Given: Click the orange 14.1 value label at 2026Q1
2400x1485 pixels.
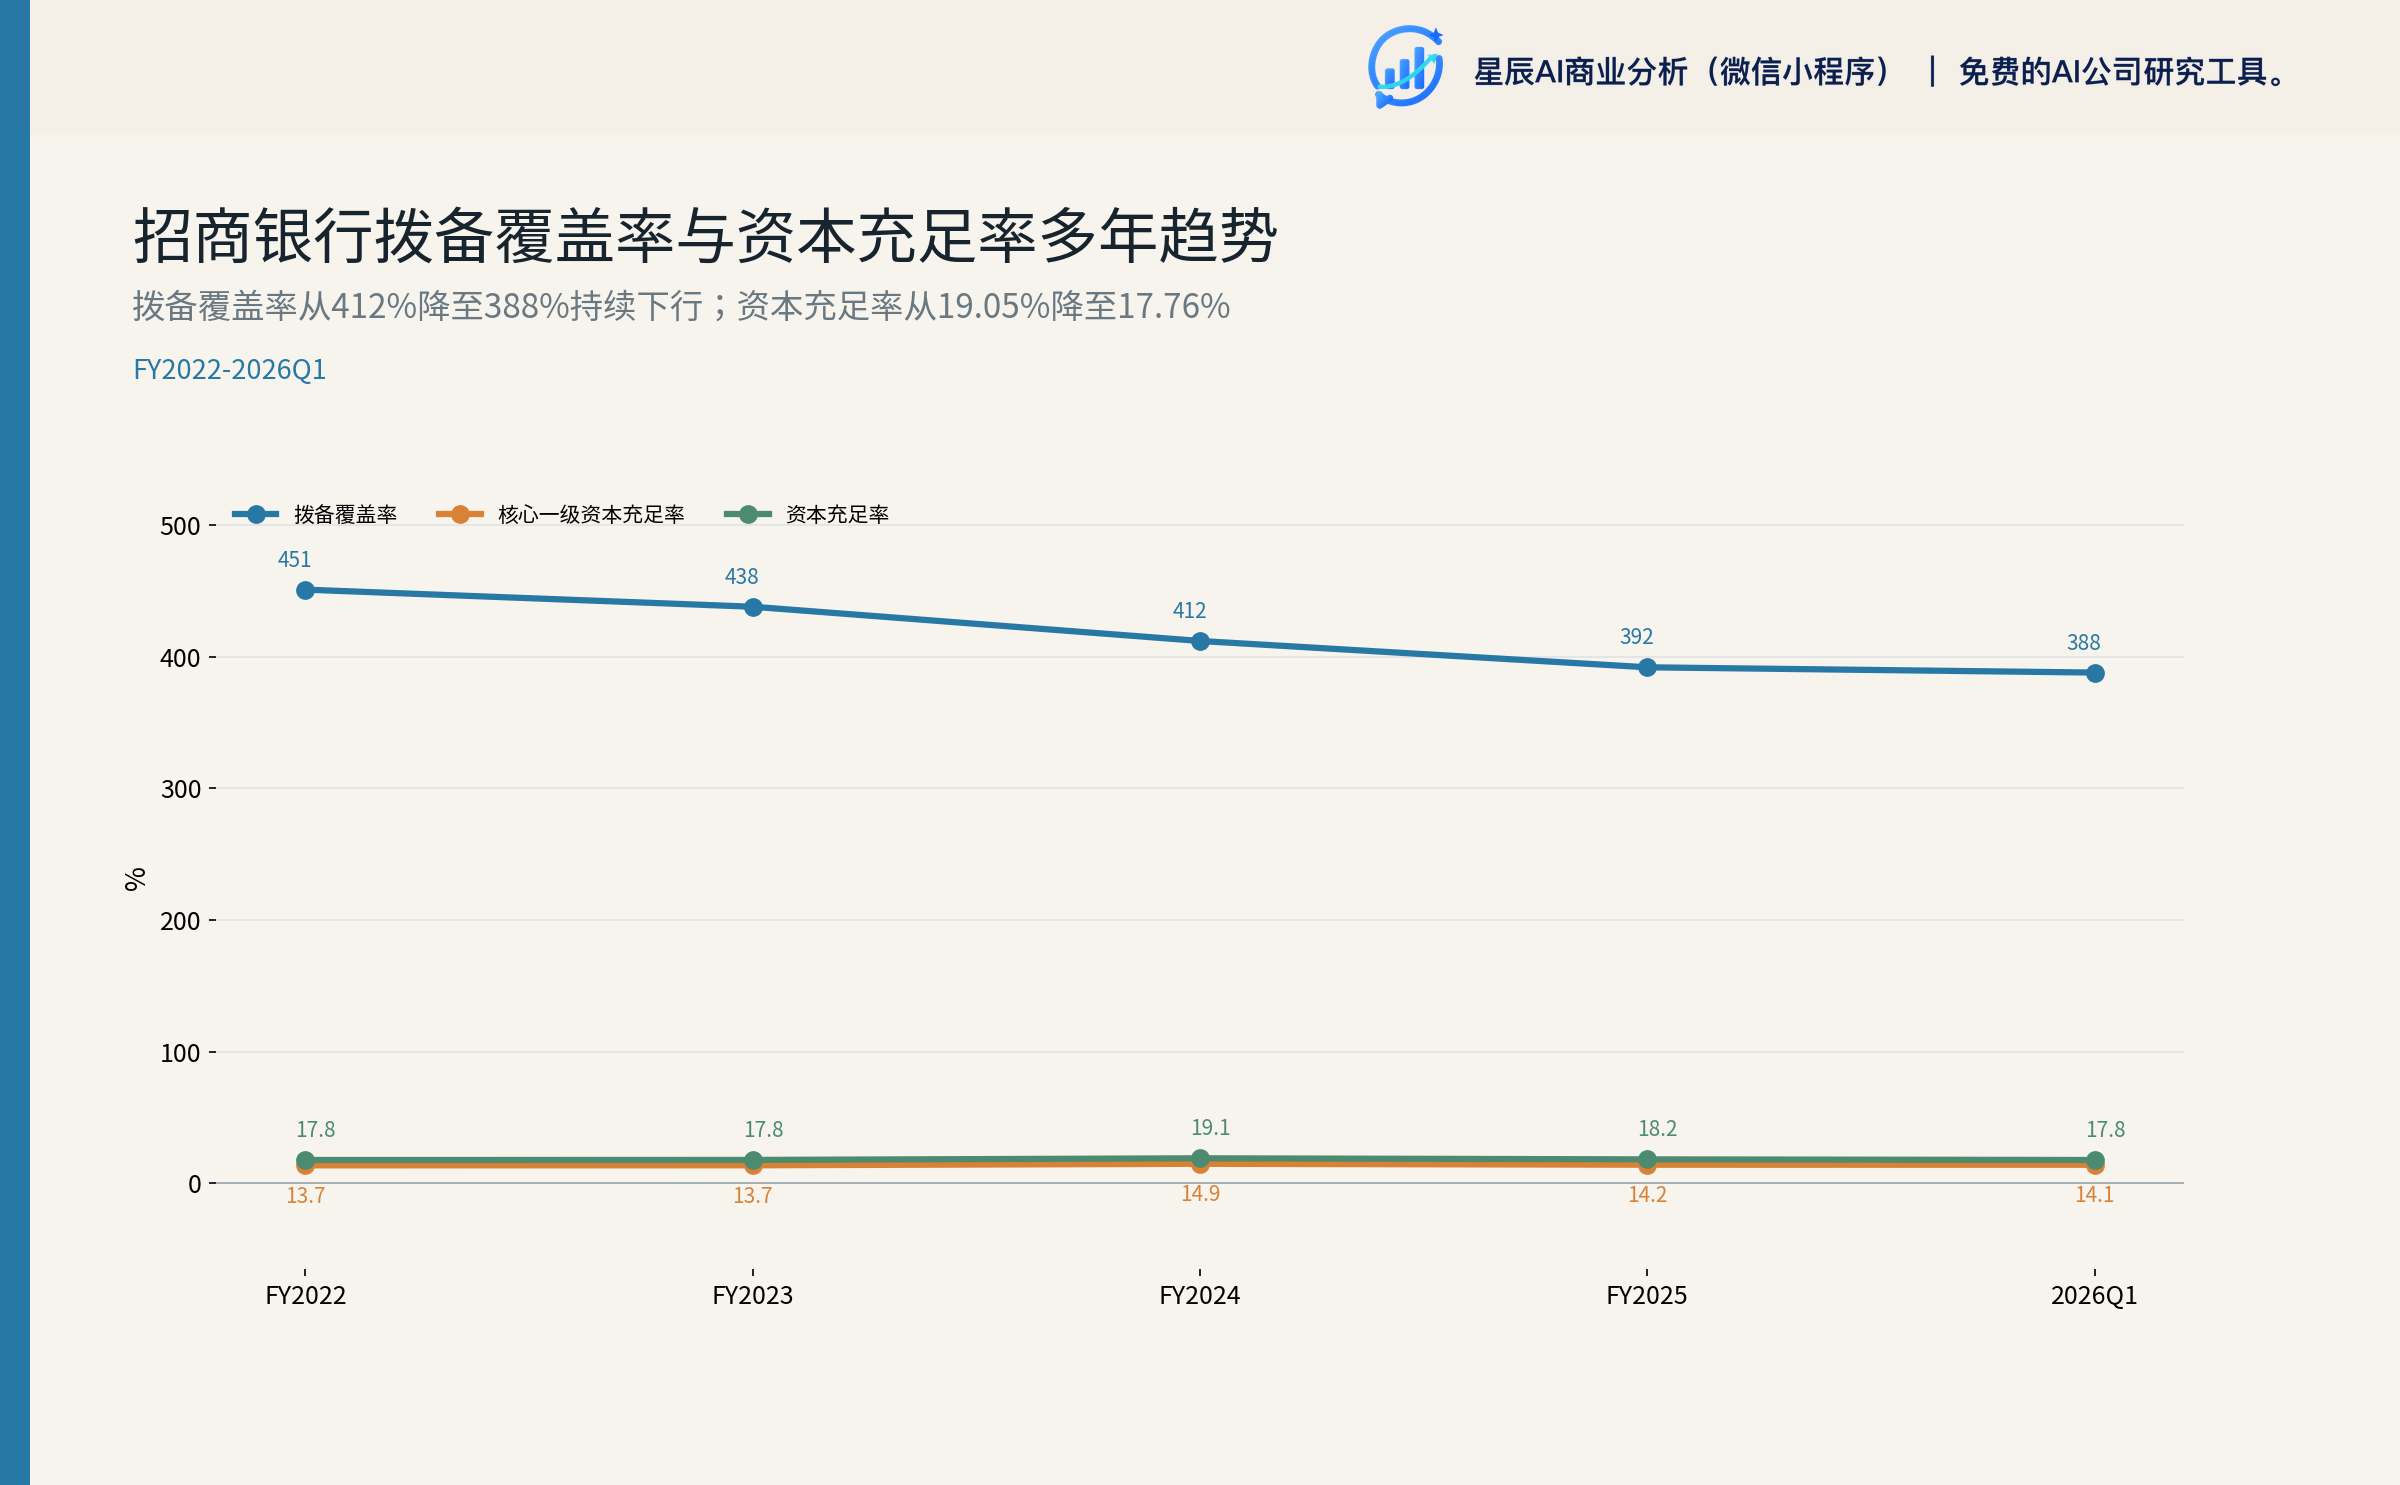Looking at the screenshot, I should click(x=2094, y=1194).
